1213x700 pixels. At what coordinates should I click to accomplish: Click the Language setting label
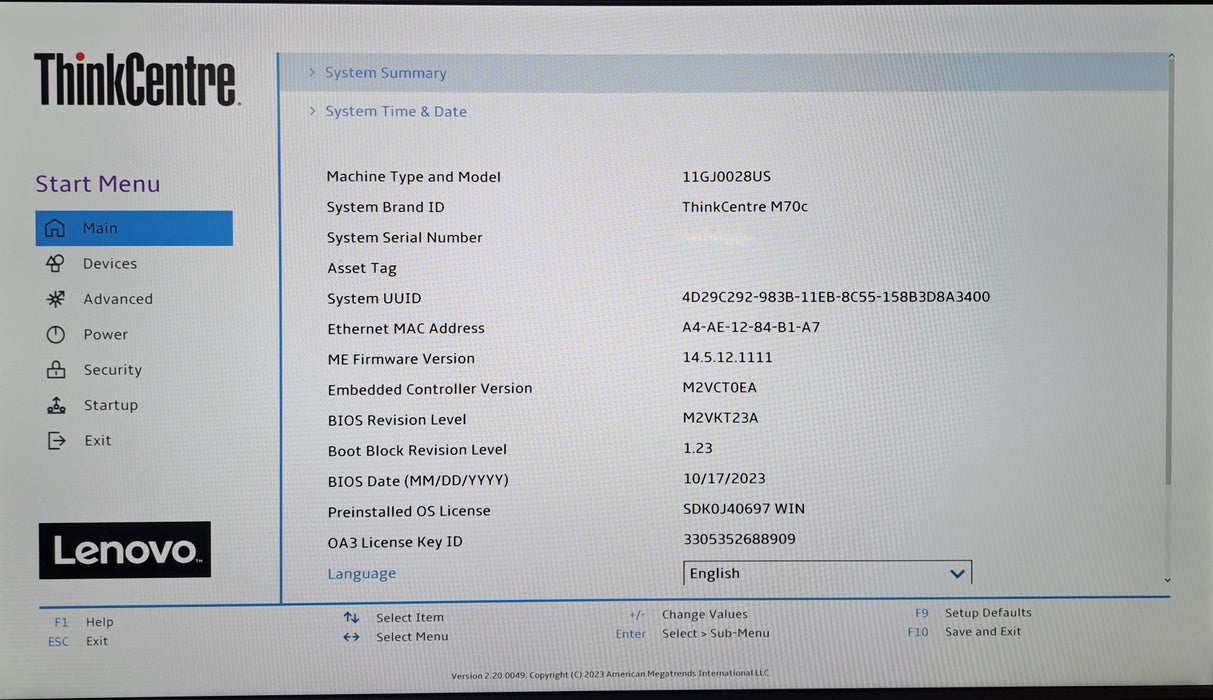(x=362, y=574)
